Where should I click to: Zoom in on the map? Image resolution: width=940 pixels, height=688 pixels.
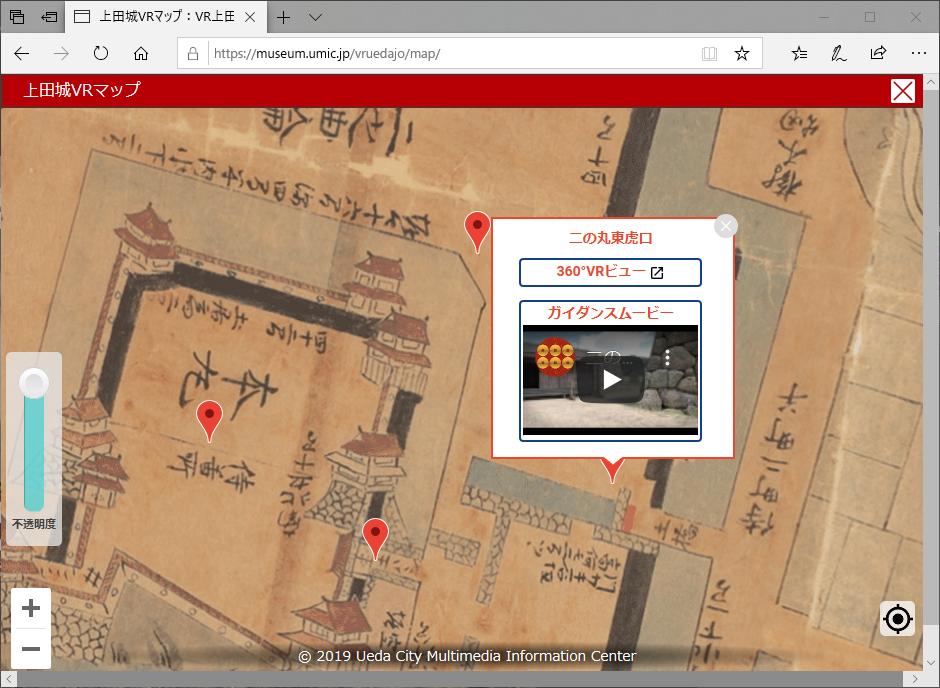(31, 608)
